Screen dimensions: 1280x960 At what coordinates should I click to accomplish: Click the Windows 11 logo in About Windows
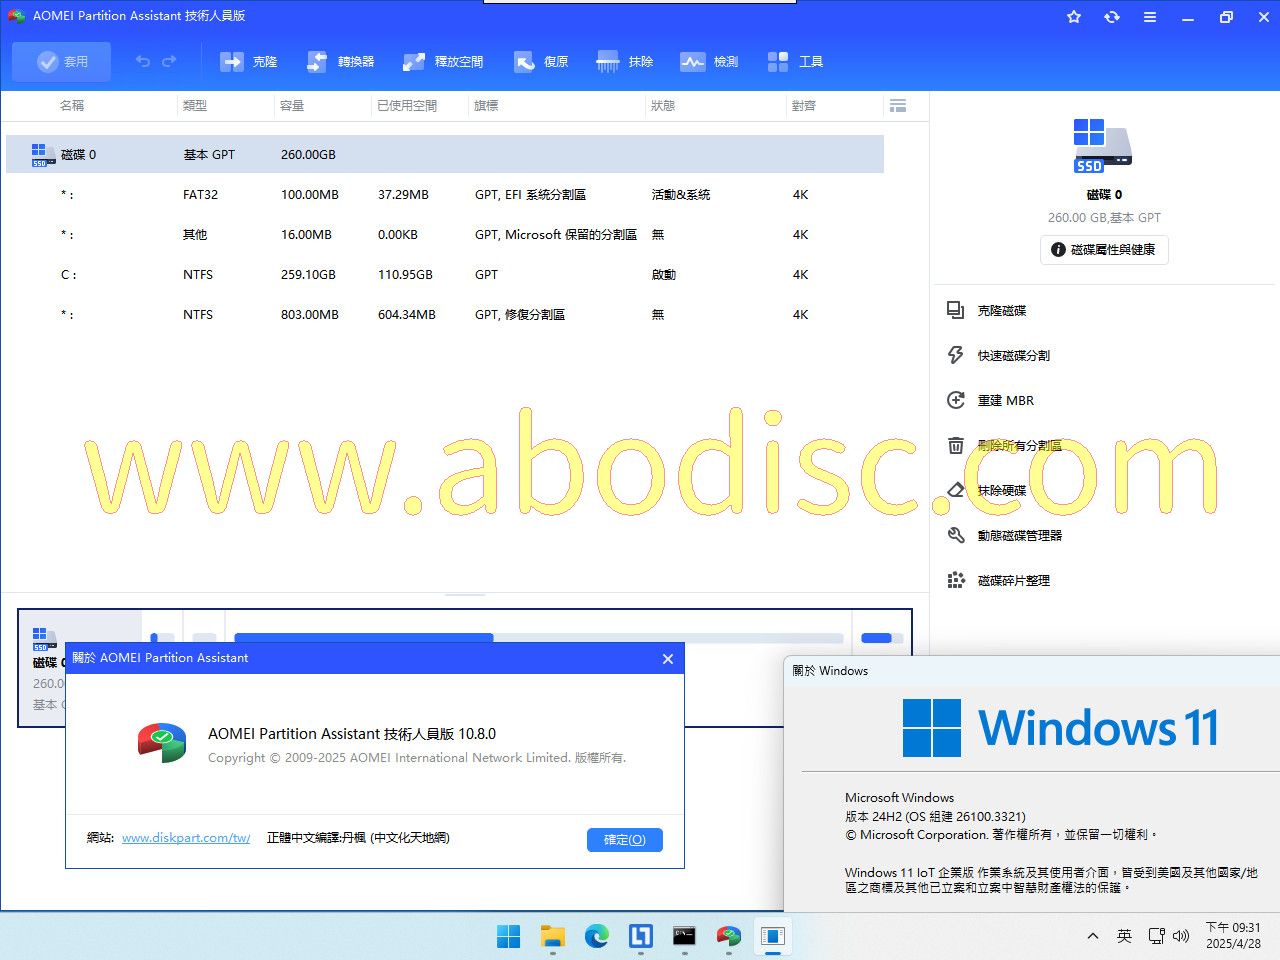1061,727
